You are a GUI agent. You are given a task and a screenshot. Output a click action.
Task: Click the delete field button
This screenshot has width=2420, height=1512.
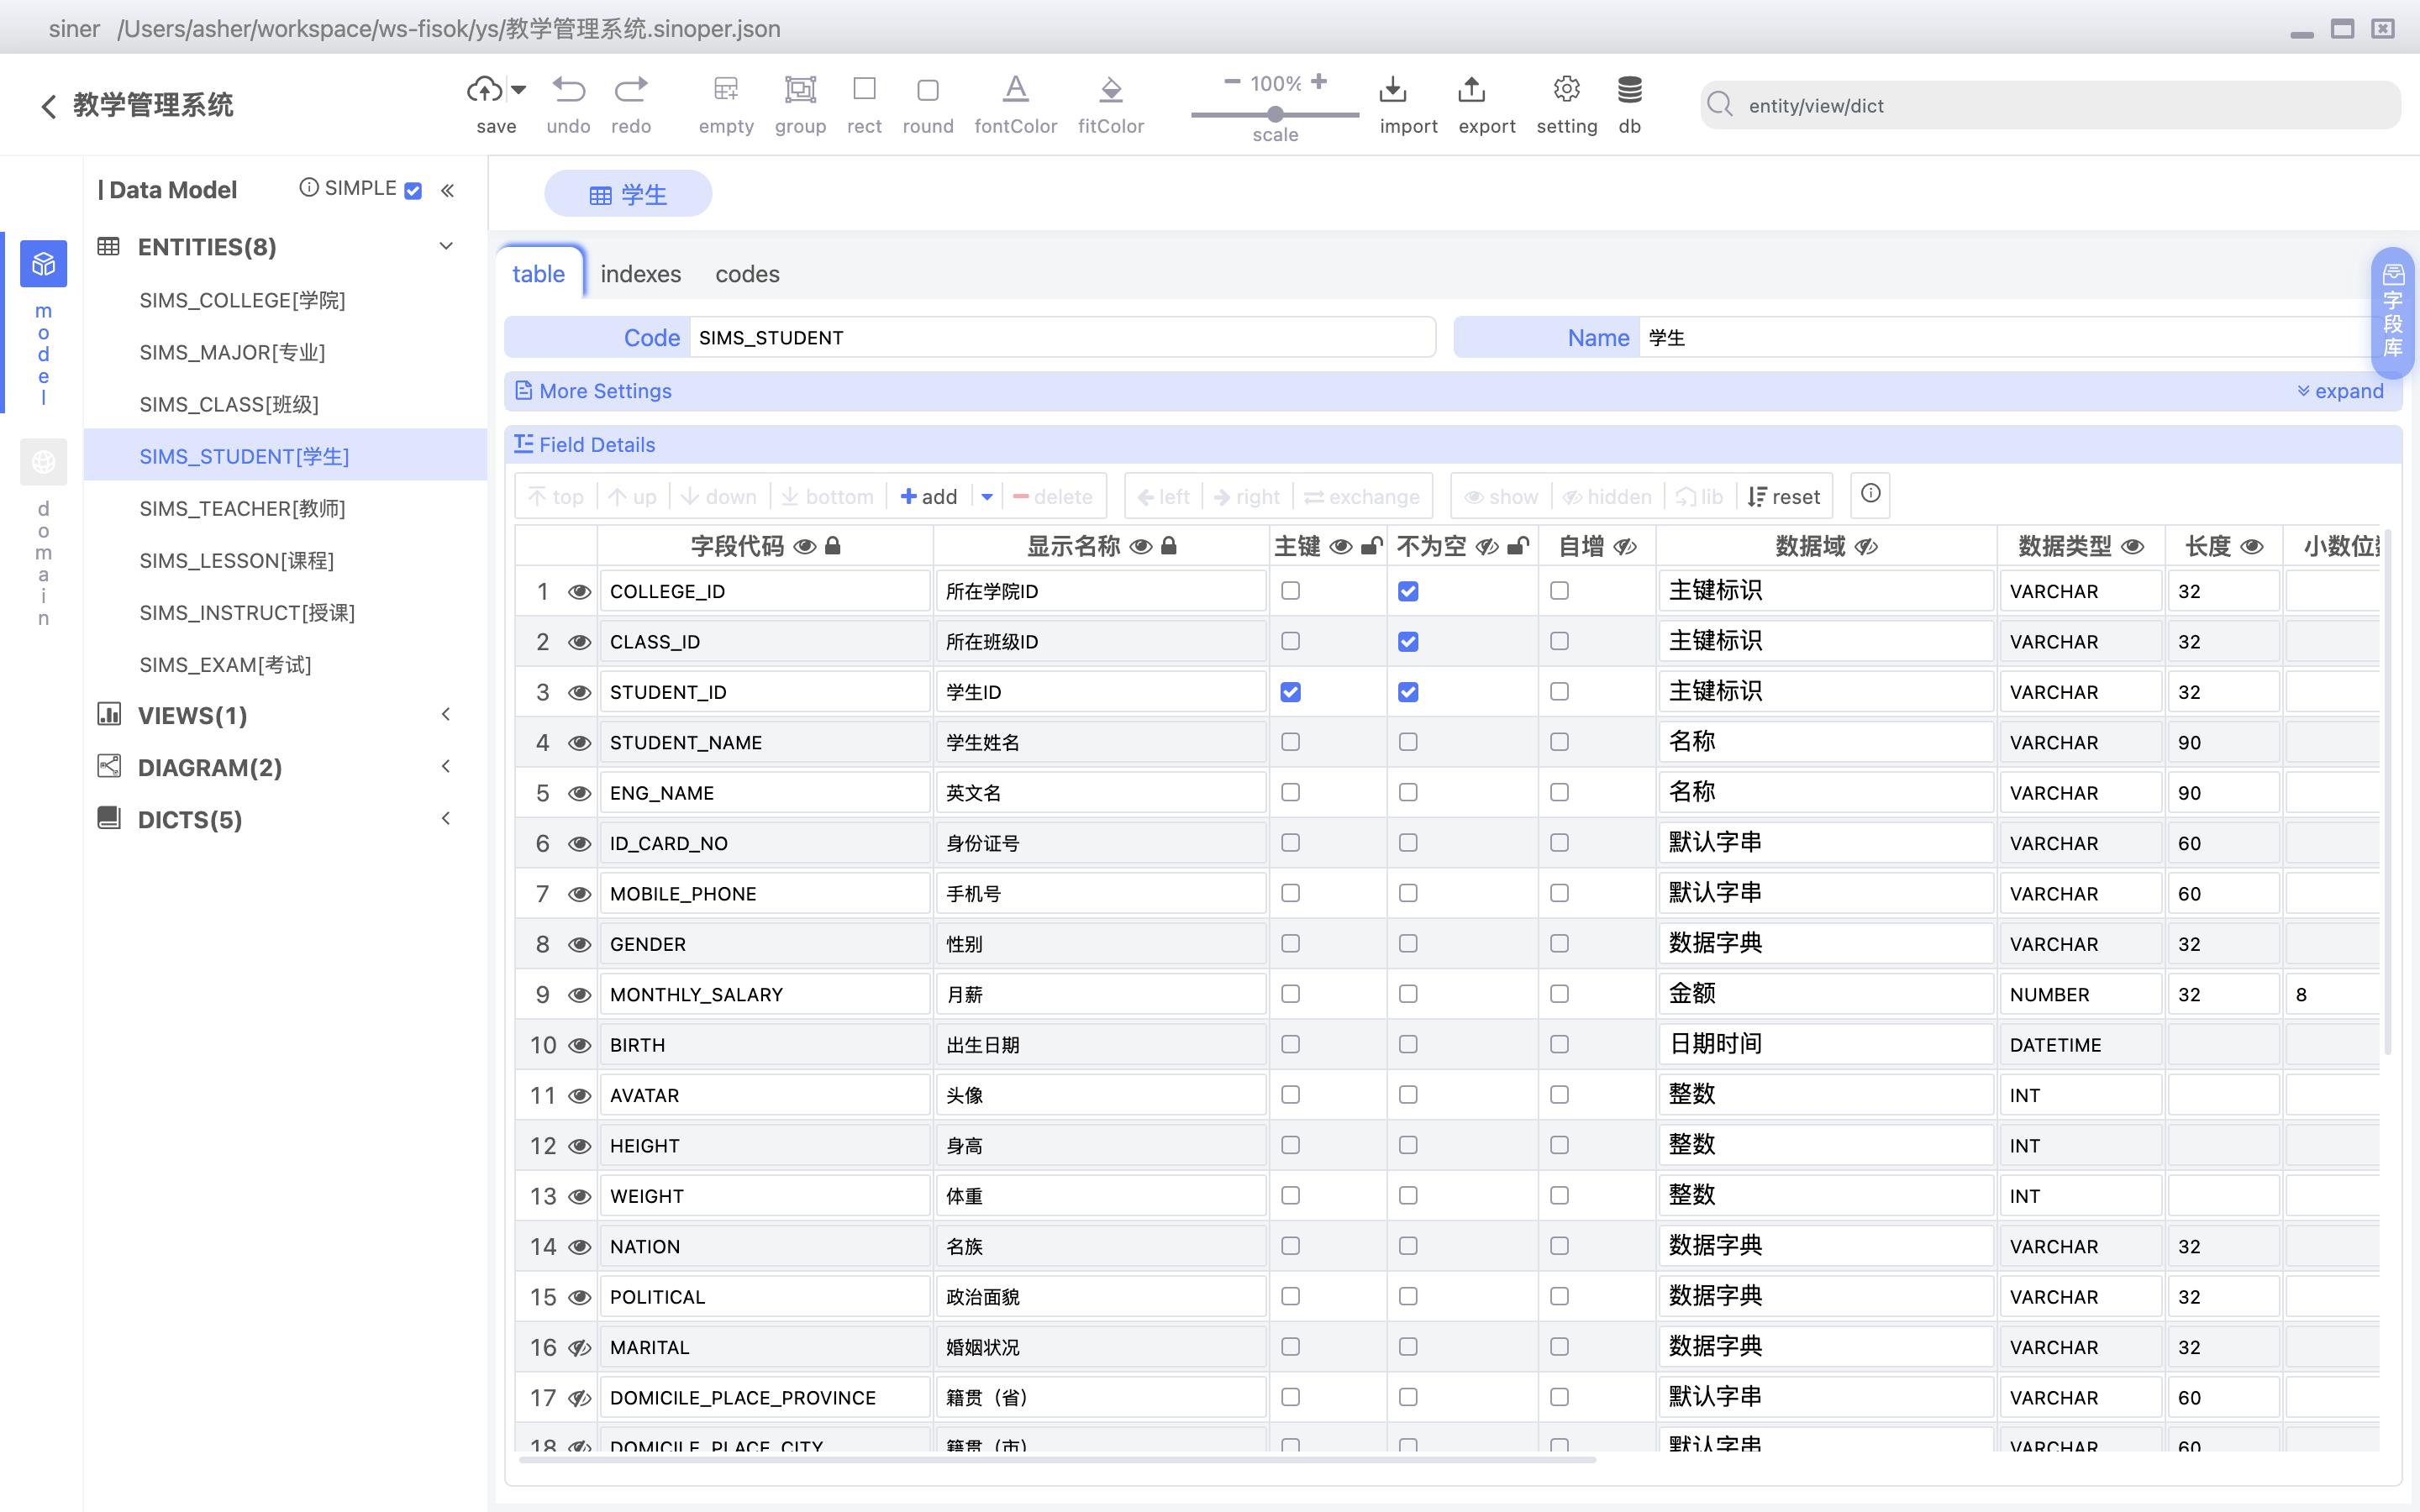[x=1052, y=497]
